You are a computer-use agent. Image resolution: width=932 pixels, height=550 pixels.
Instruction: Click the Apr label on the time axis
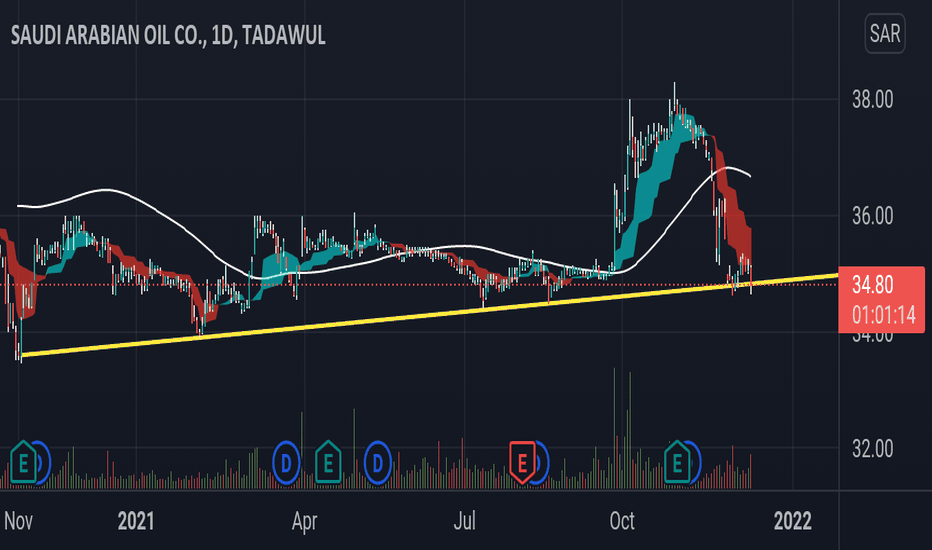pyautogui.click(x=304, y=521)
